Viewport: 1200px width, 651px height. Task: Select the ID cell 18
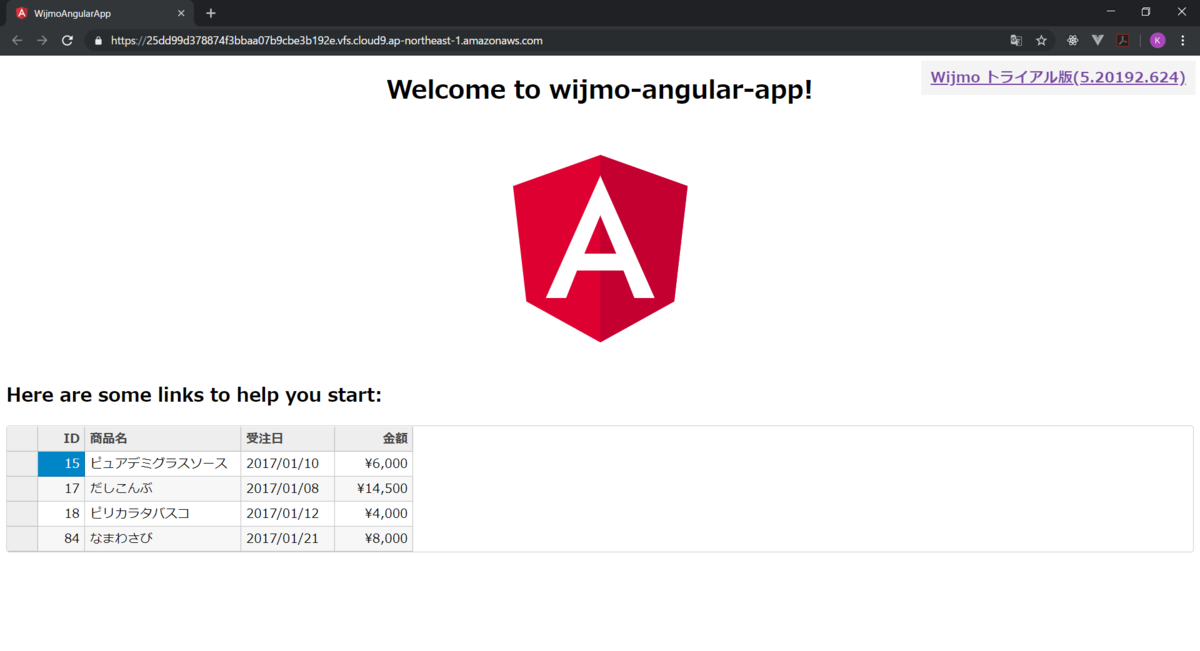coord(61,513)
